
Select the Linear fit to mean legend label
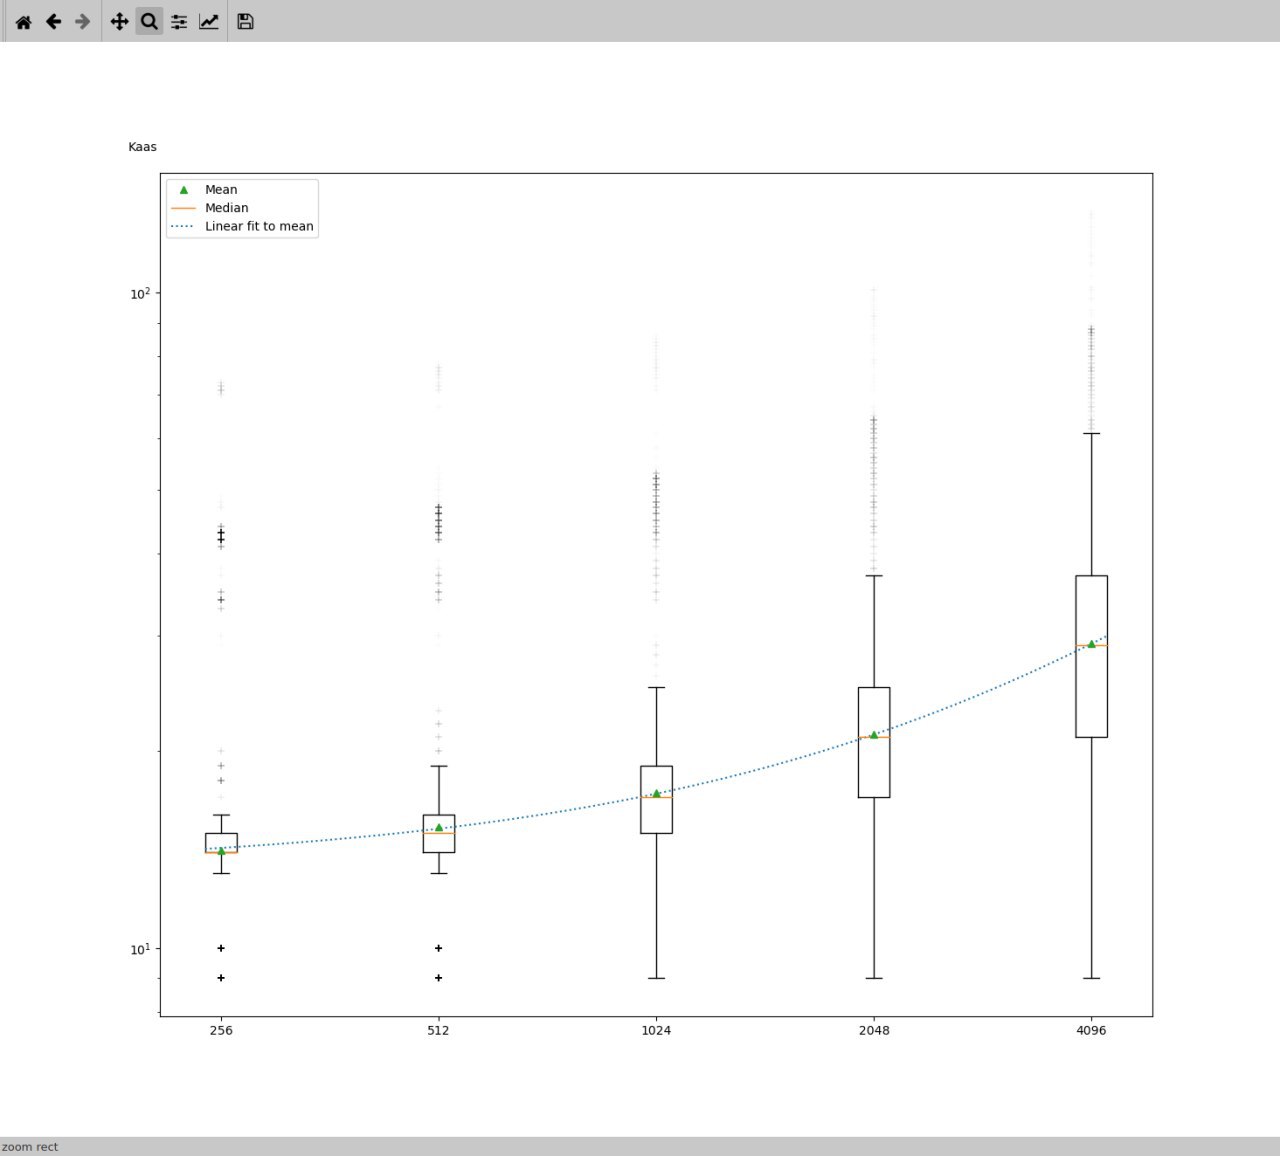click(x=259, y=226)
